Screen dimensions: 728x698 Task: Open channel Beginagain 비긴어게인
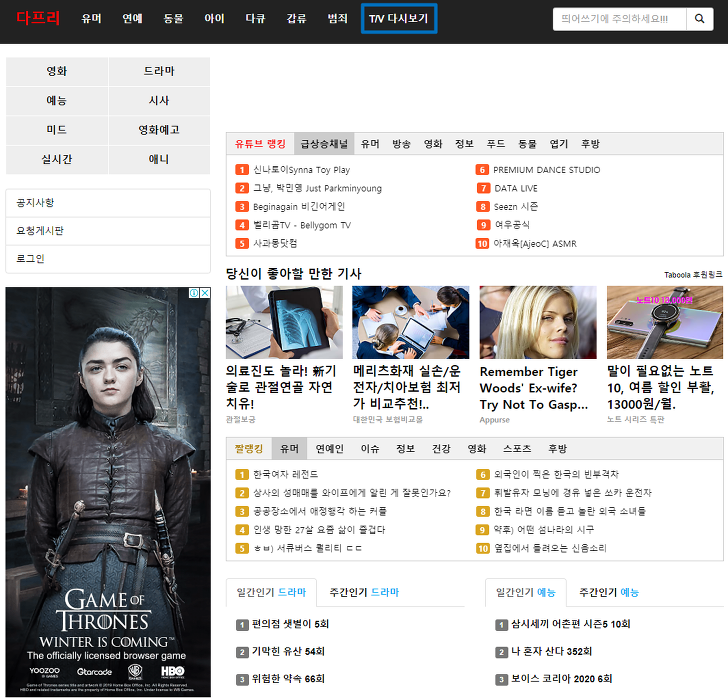coord(299,207)
